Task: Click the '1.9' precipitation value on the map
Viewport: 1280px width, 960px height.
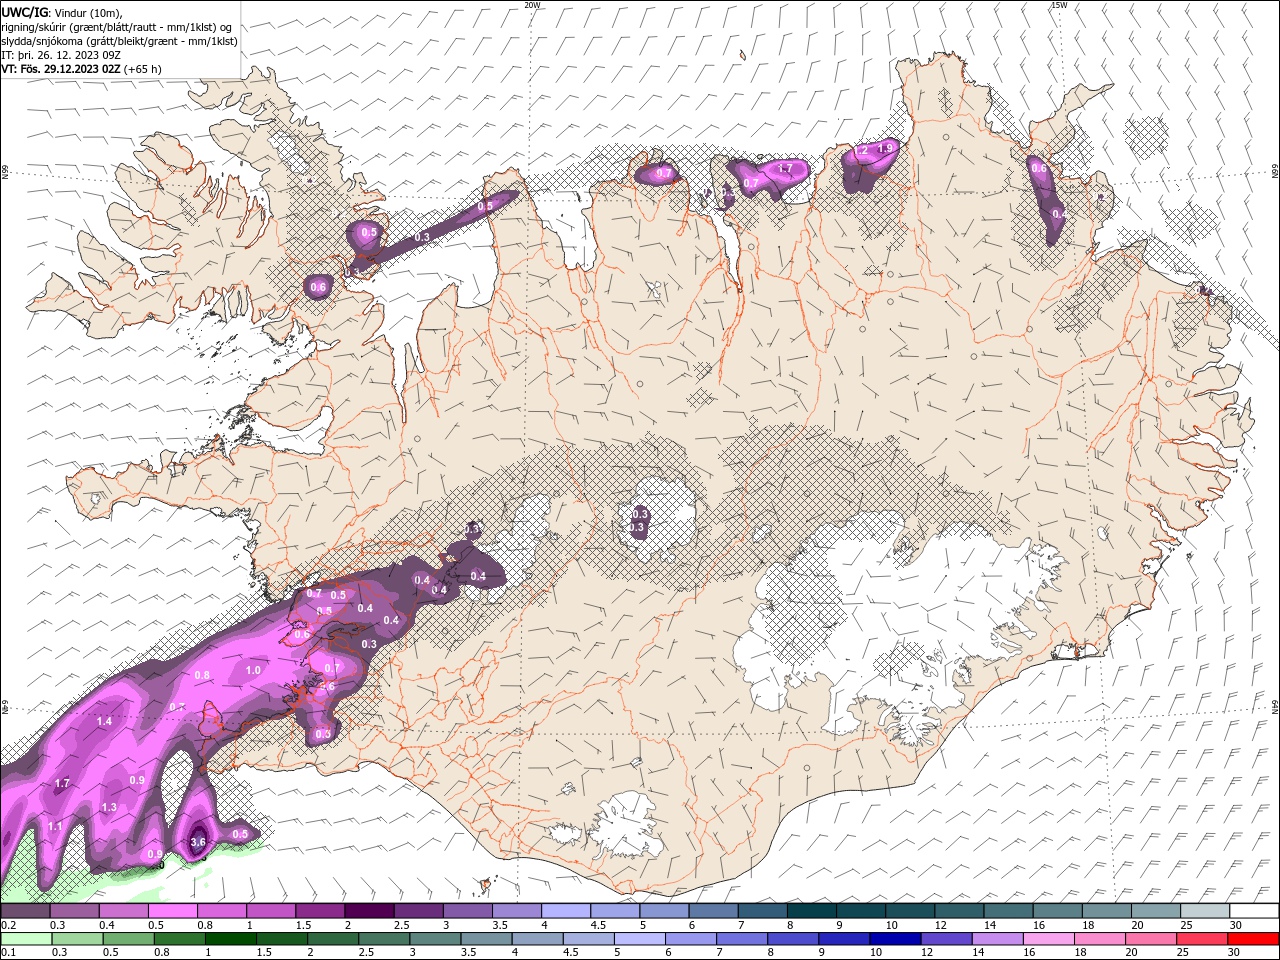Action: tap(885, 149)
